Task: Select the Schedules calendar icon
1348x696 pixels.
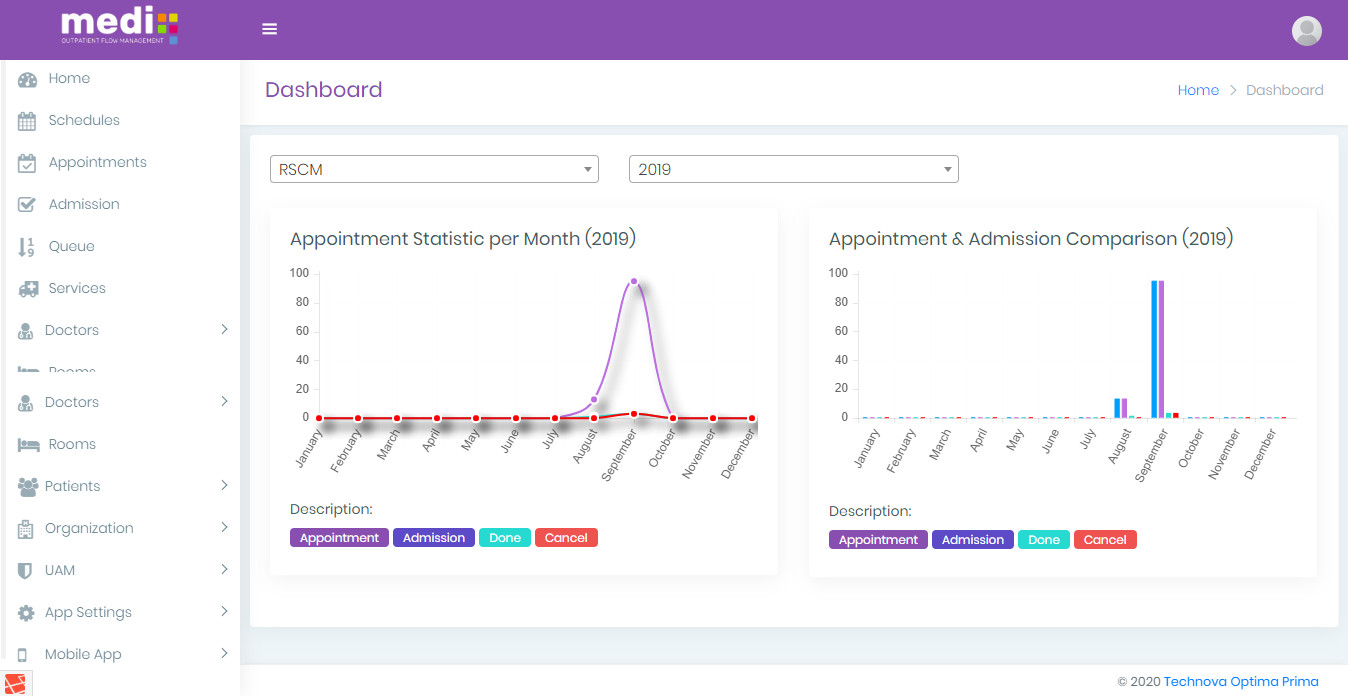Action: pyautogui.click(x=27, y=121)
